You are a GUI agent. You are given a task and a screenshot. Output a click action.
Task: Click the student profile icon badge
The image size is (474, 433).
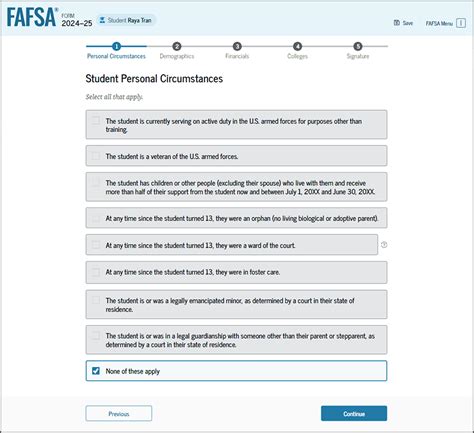coord(102,20)
